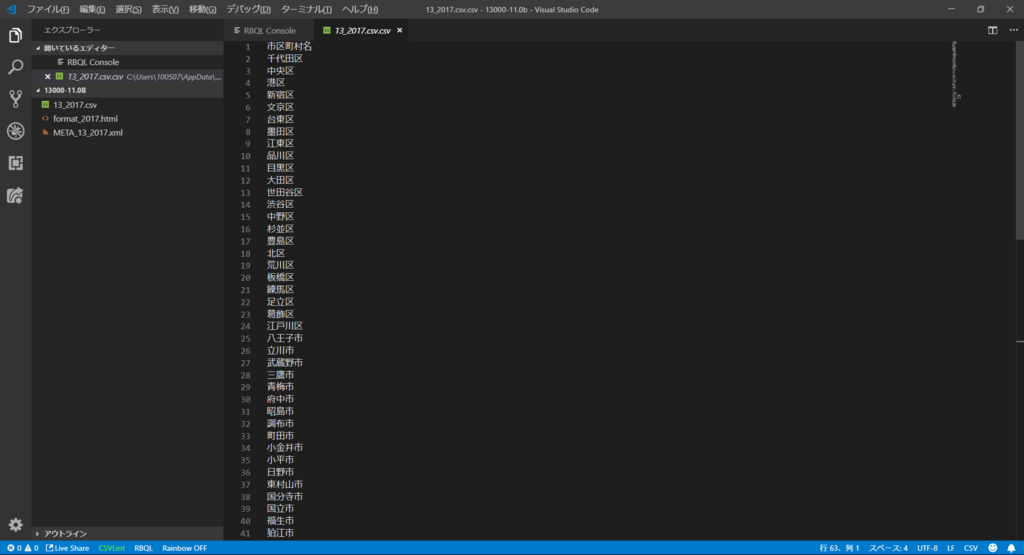Toggle Rainbow OFF in status bar
The image size is (1024, 555).
coord(184,548)
